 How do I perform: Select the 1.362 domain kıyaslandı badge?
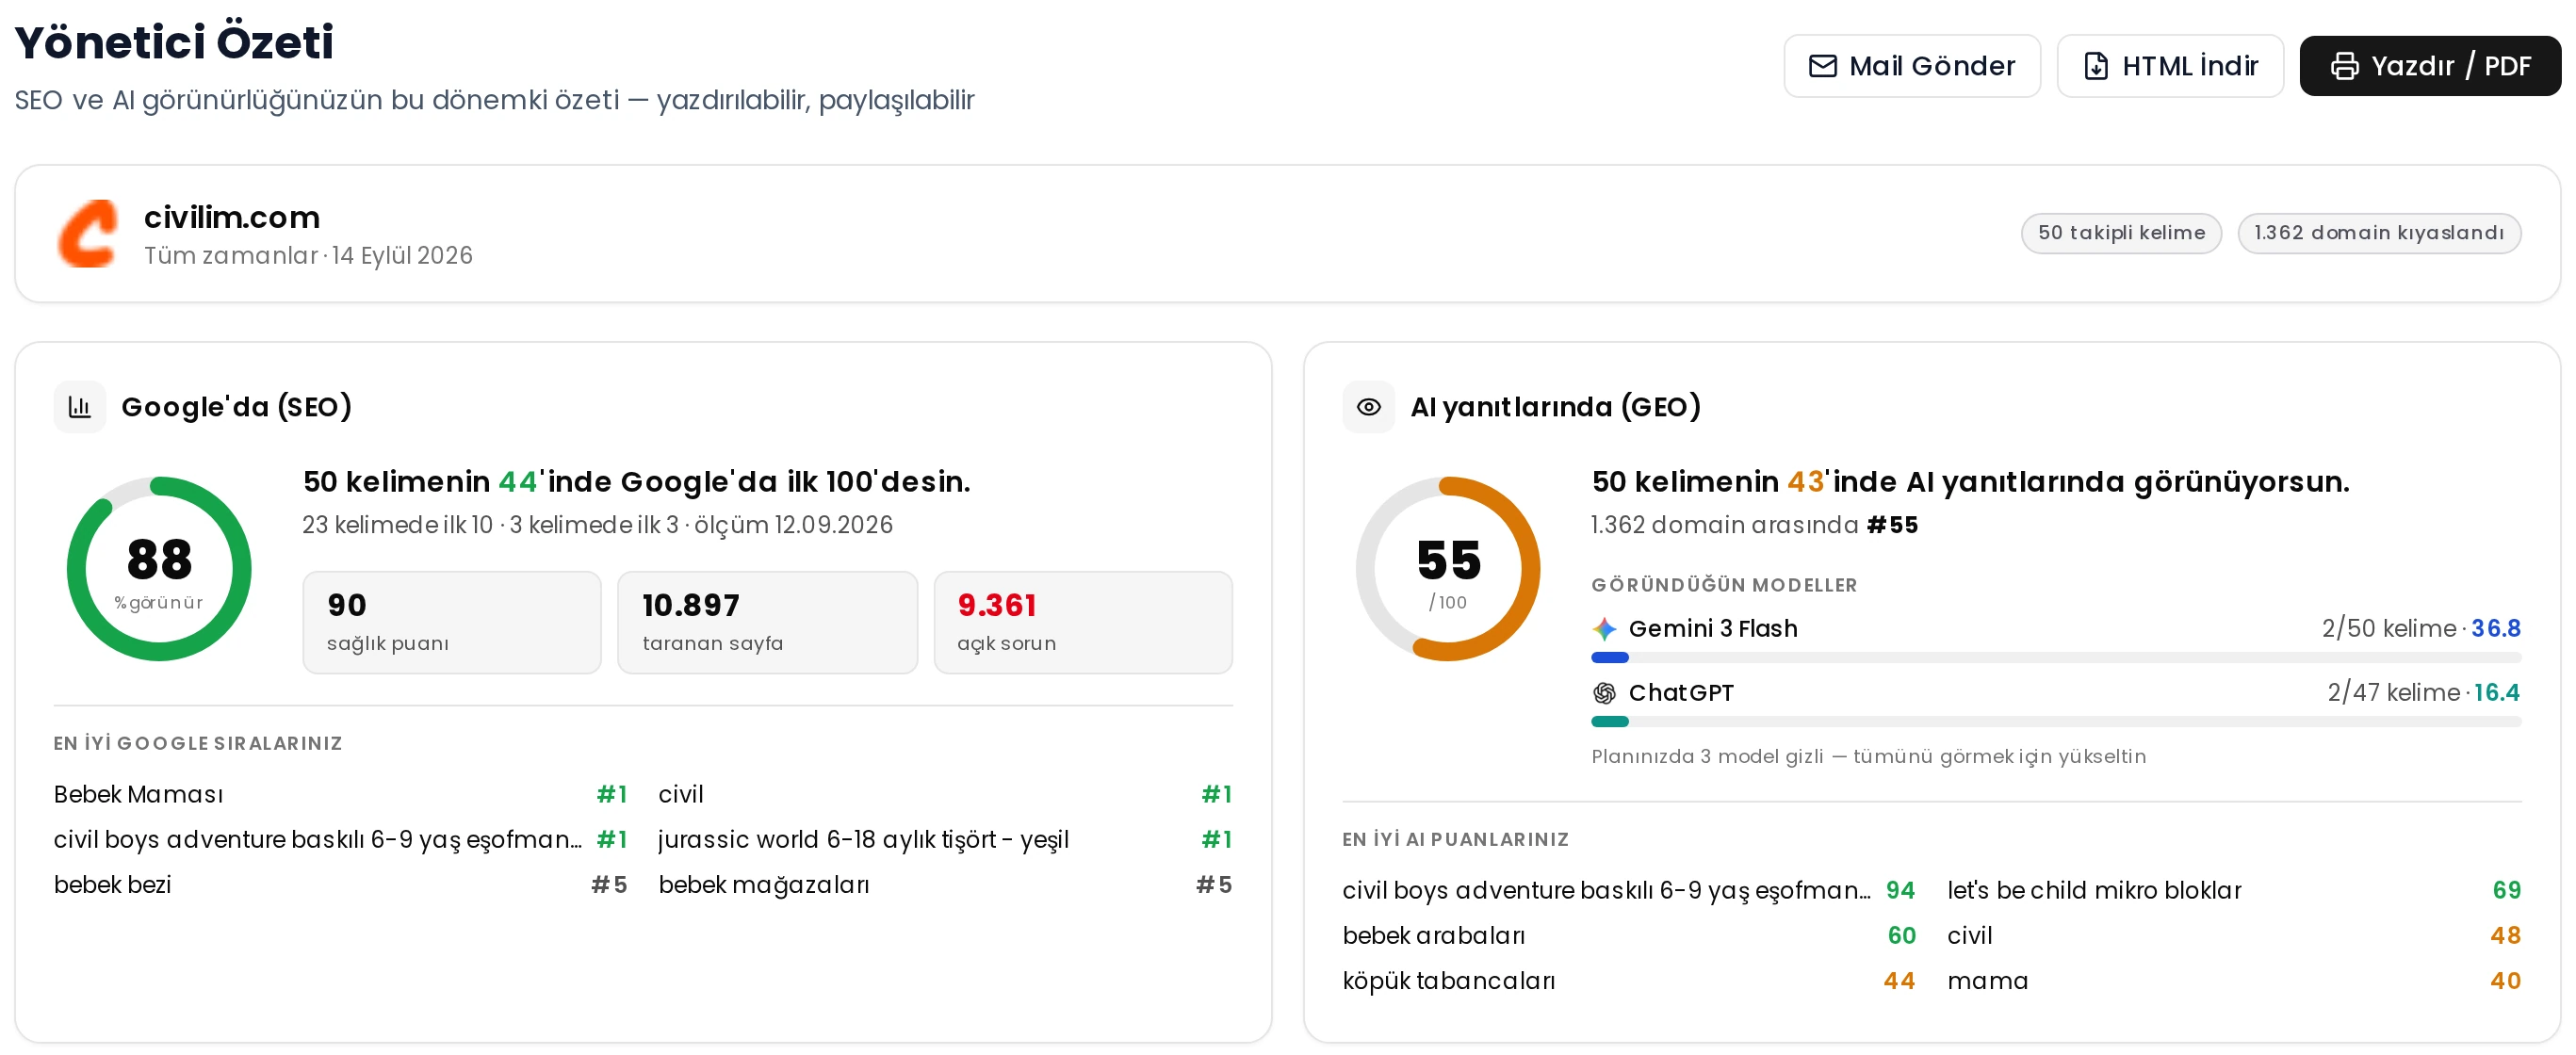(2378, 233)
